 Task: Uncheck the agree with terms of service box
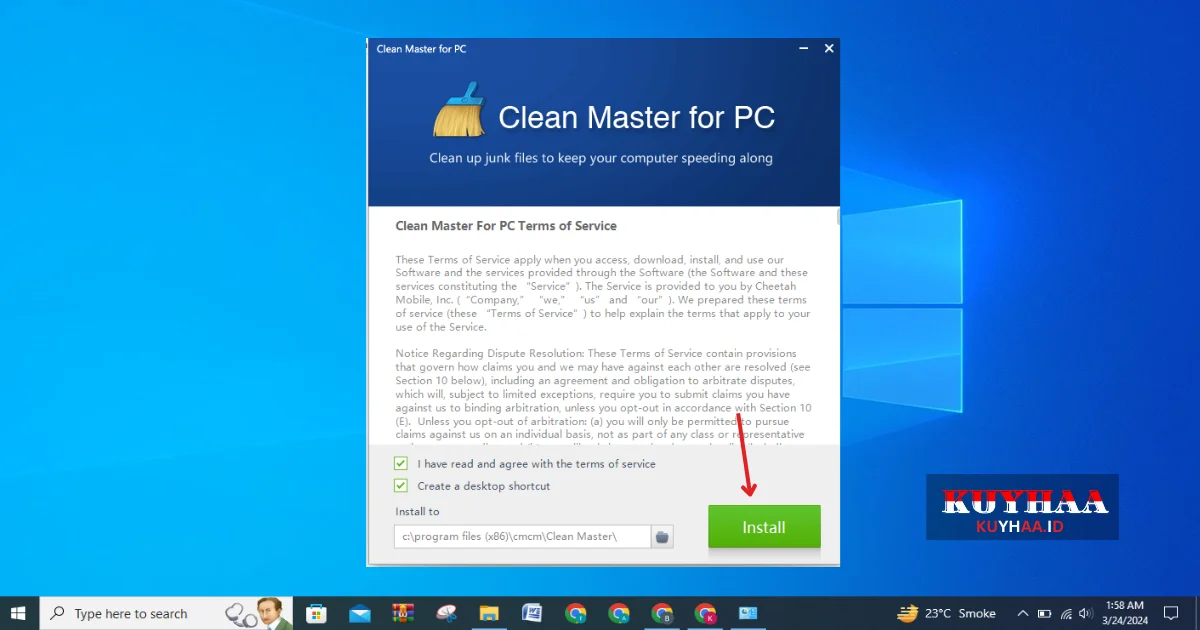click(x=401, y=464)
